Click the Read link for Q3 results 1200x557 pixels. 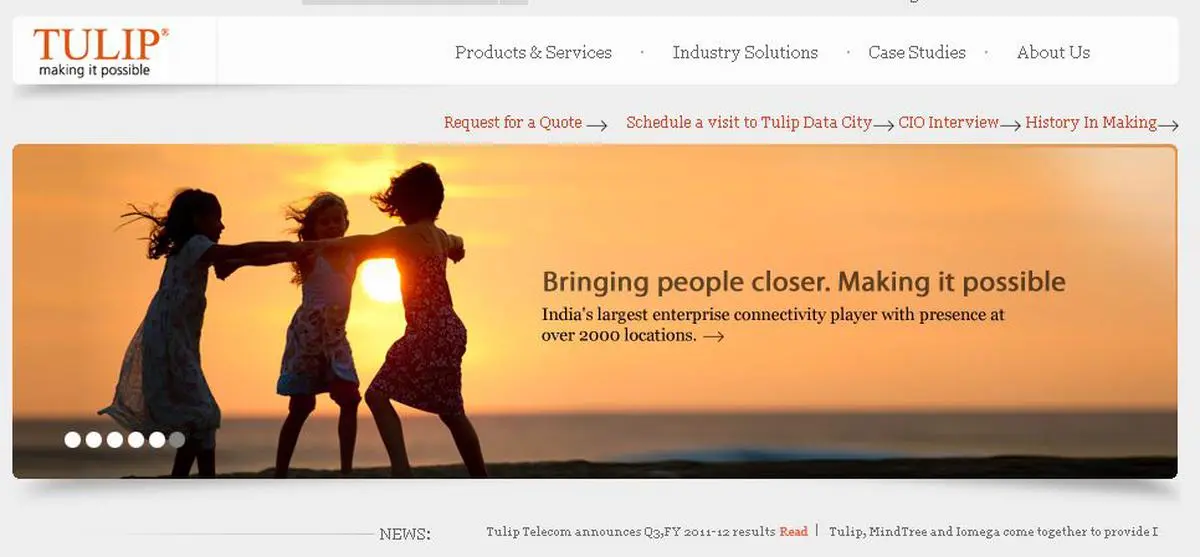[793, 531]
